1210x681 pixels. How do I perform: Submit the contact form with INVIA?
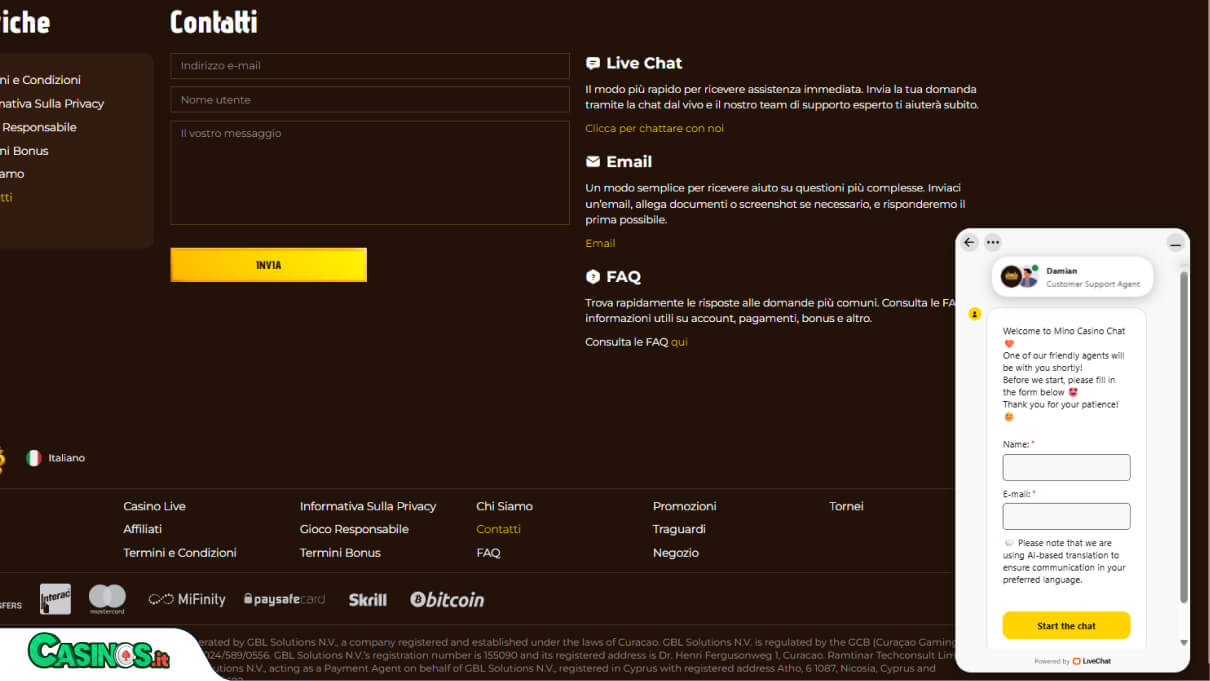tap(268, 265)
